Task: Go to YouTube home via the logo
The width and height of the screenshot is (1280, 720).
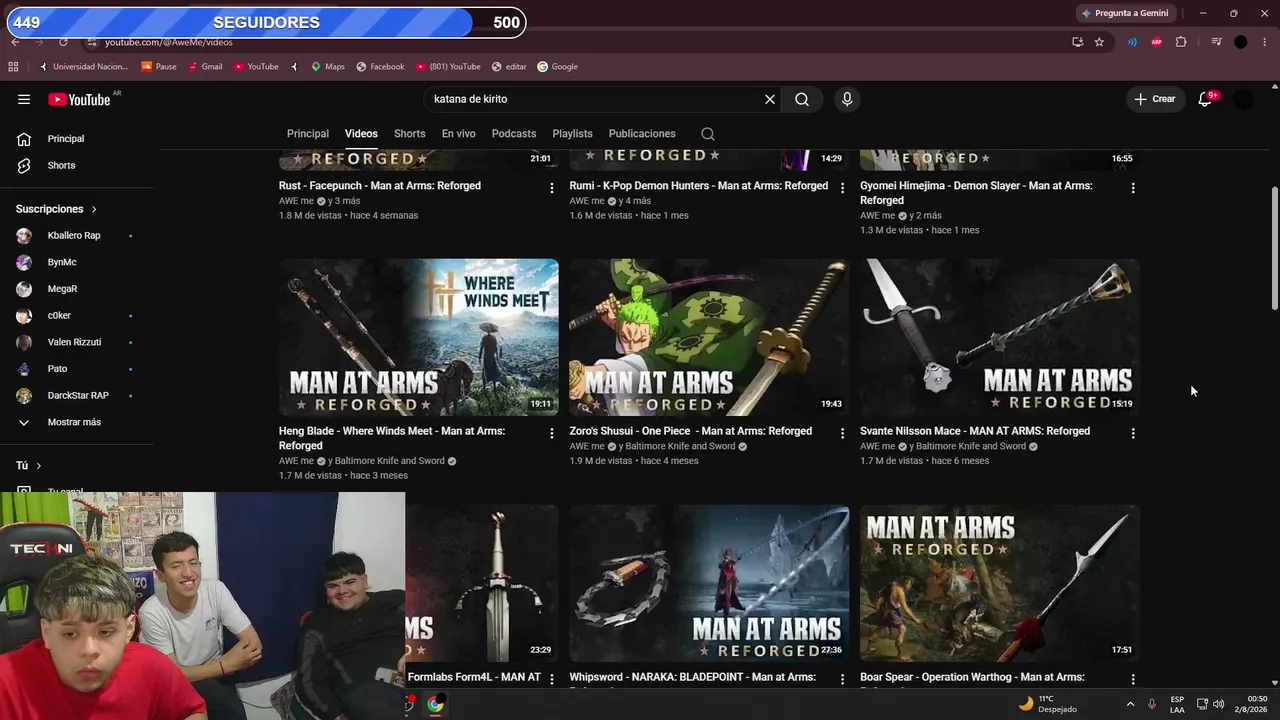Action: (79, 99)
